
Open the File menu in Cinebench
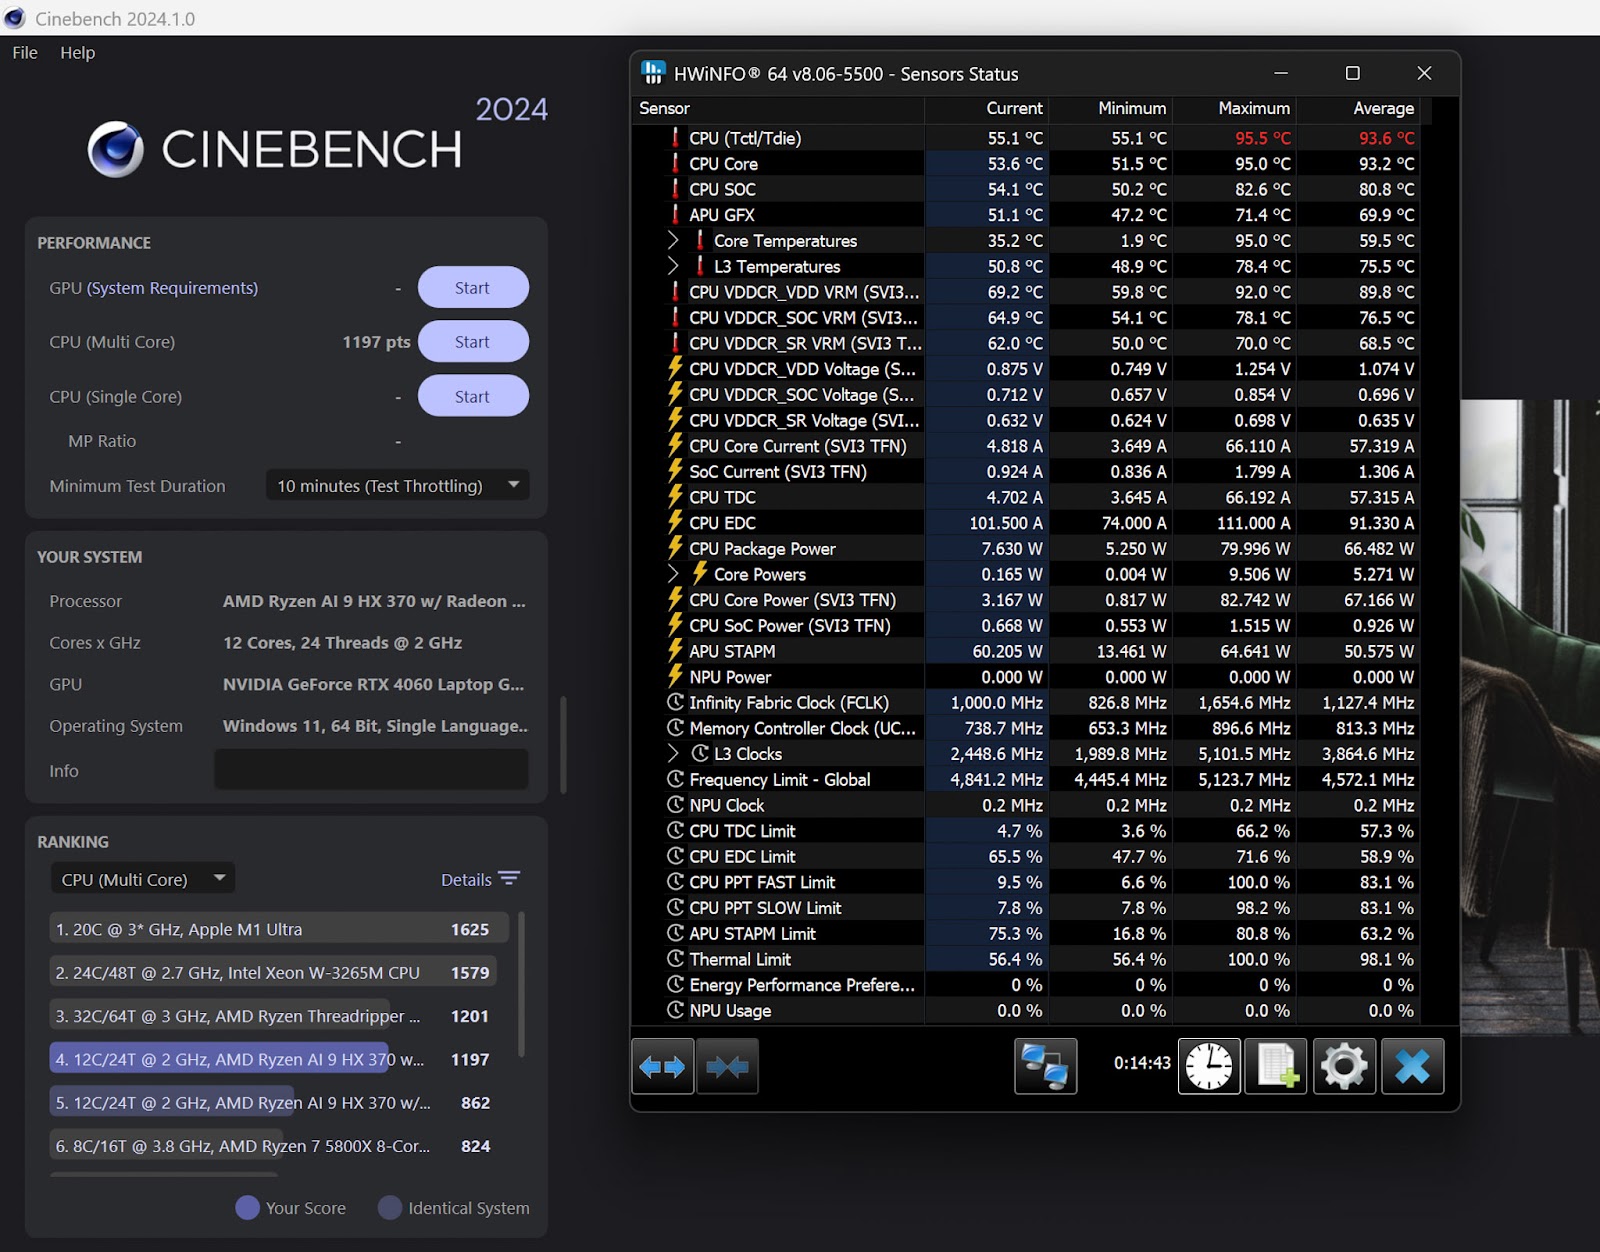25,53
